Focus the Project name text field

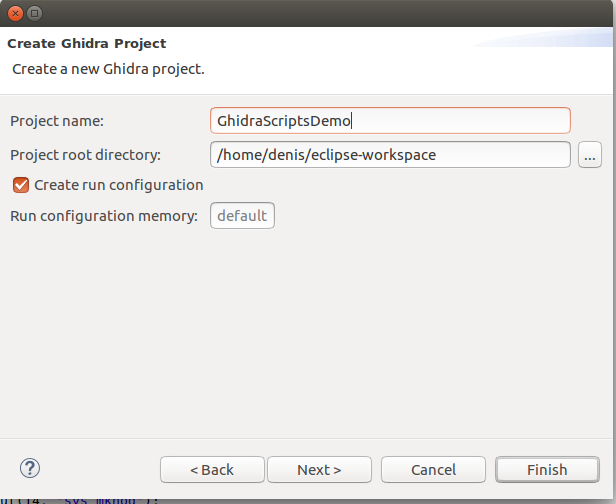point(390,121)
